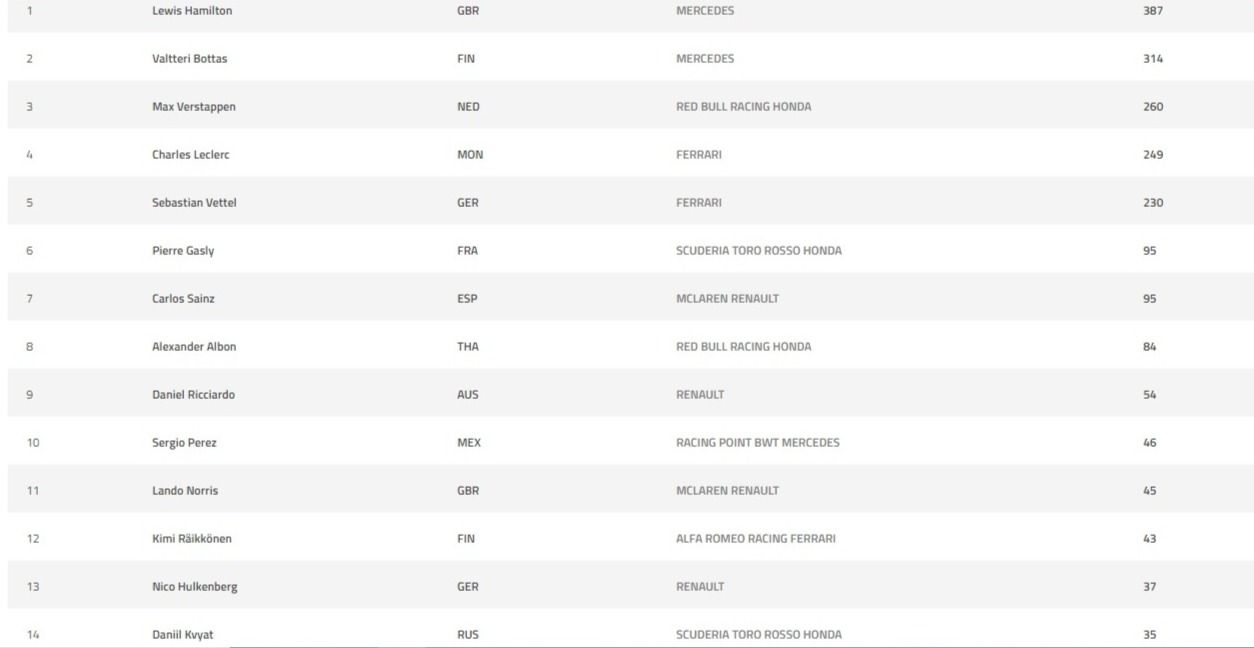Click the RACING POINT BWT MERCEDES team
Screen dimensions: 1254x648
758,443
